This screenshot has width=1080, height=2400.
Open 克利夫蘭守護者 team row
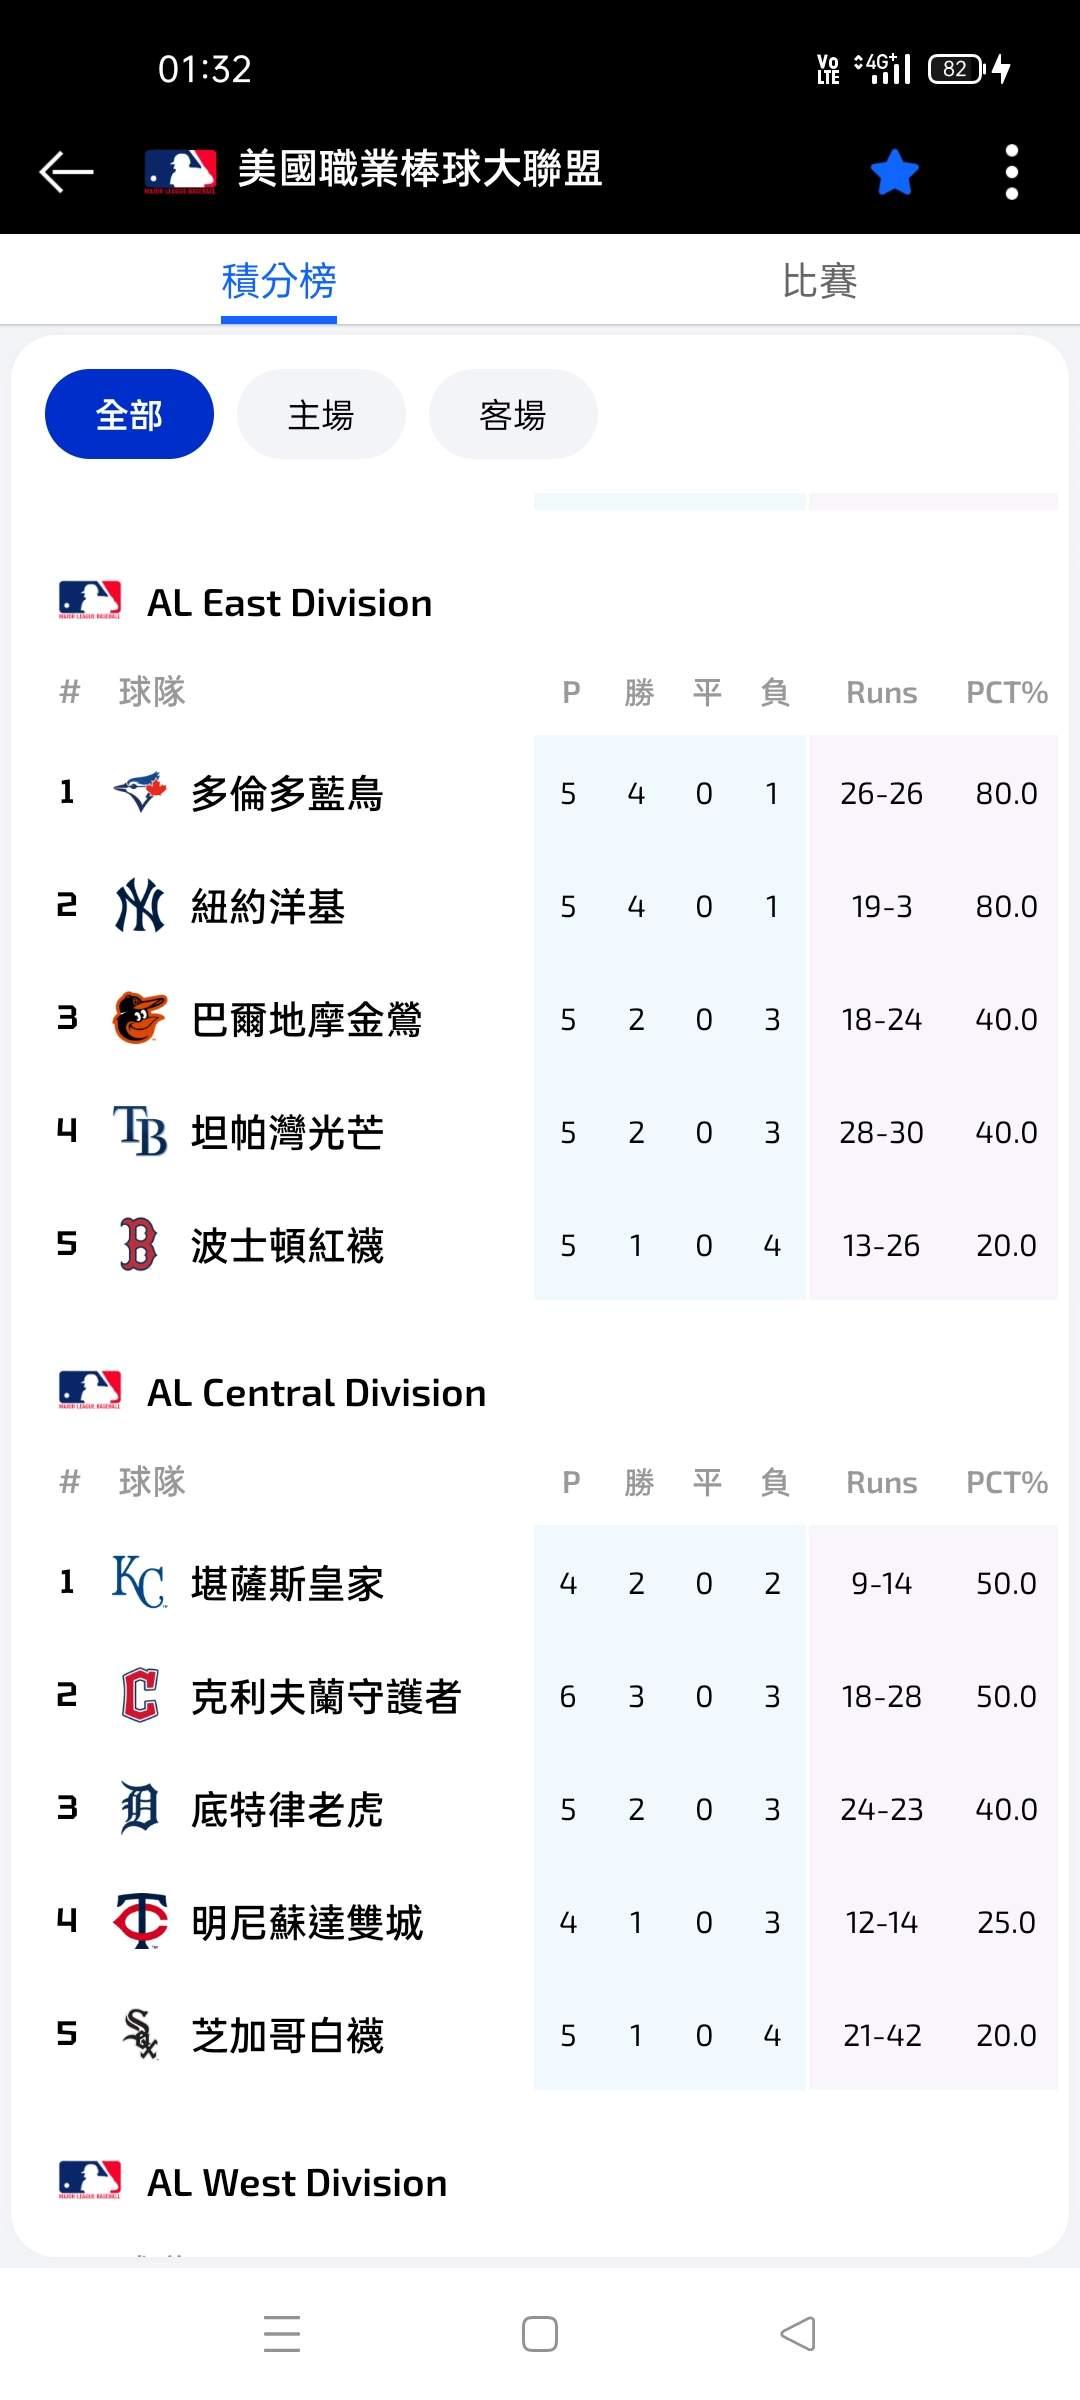tap(326, 1696)
